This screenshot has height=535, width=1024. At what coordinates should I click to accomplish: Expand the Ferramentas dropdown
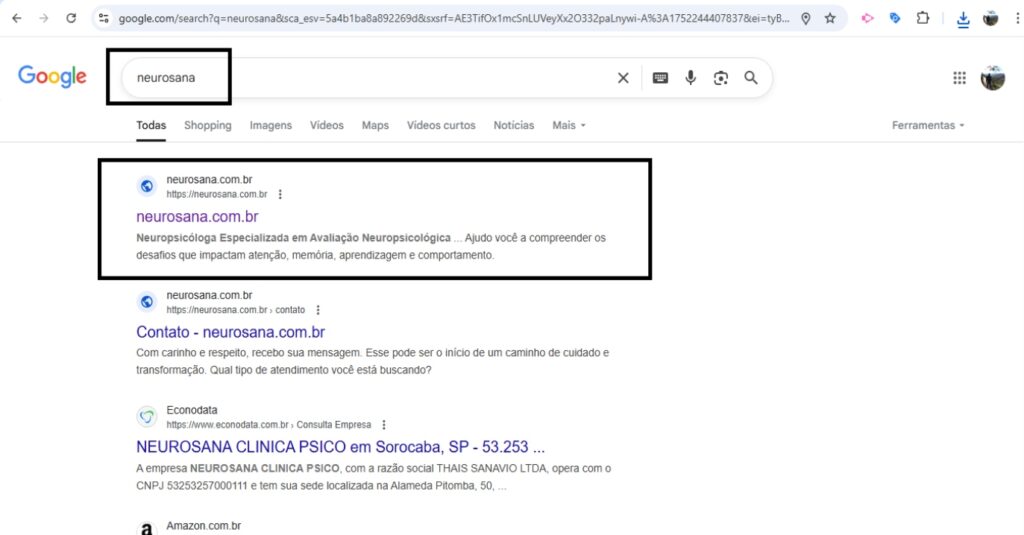coord(928,125)
